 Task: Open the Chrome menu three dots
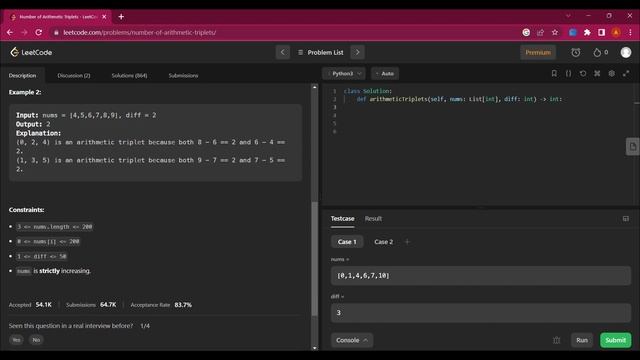(630, 32)
